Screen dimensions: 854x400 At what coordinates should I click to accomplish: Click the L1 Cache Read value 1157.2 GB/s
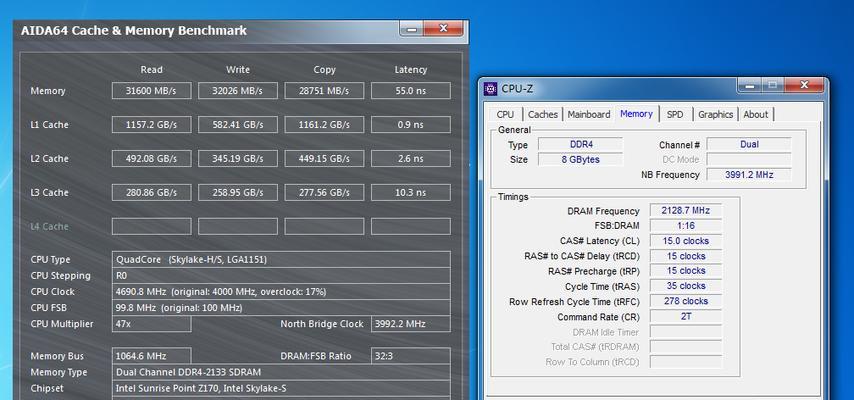(151, 125)
